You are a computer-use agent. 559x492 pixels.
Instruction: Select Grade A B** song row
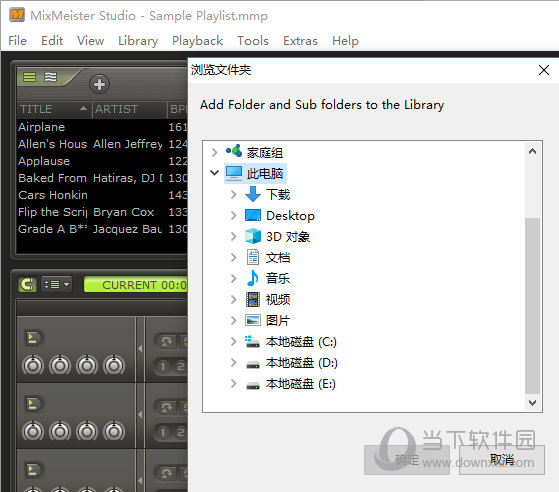(x=102, y=229)
